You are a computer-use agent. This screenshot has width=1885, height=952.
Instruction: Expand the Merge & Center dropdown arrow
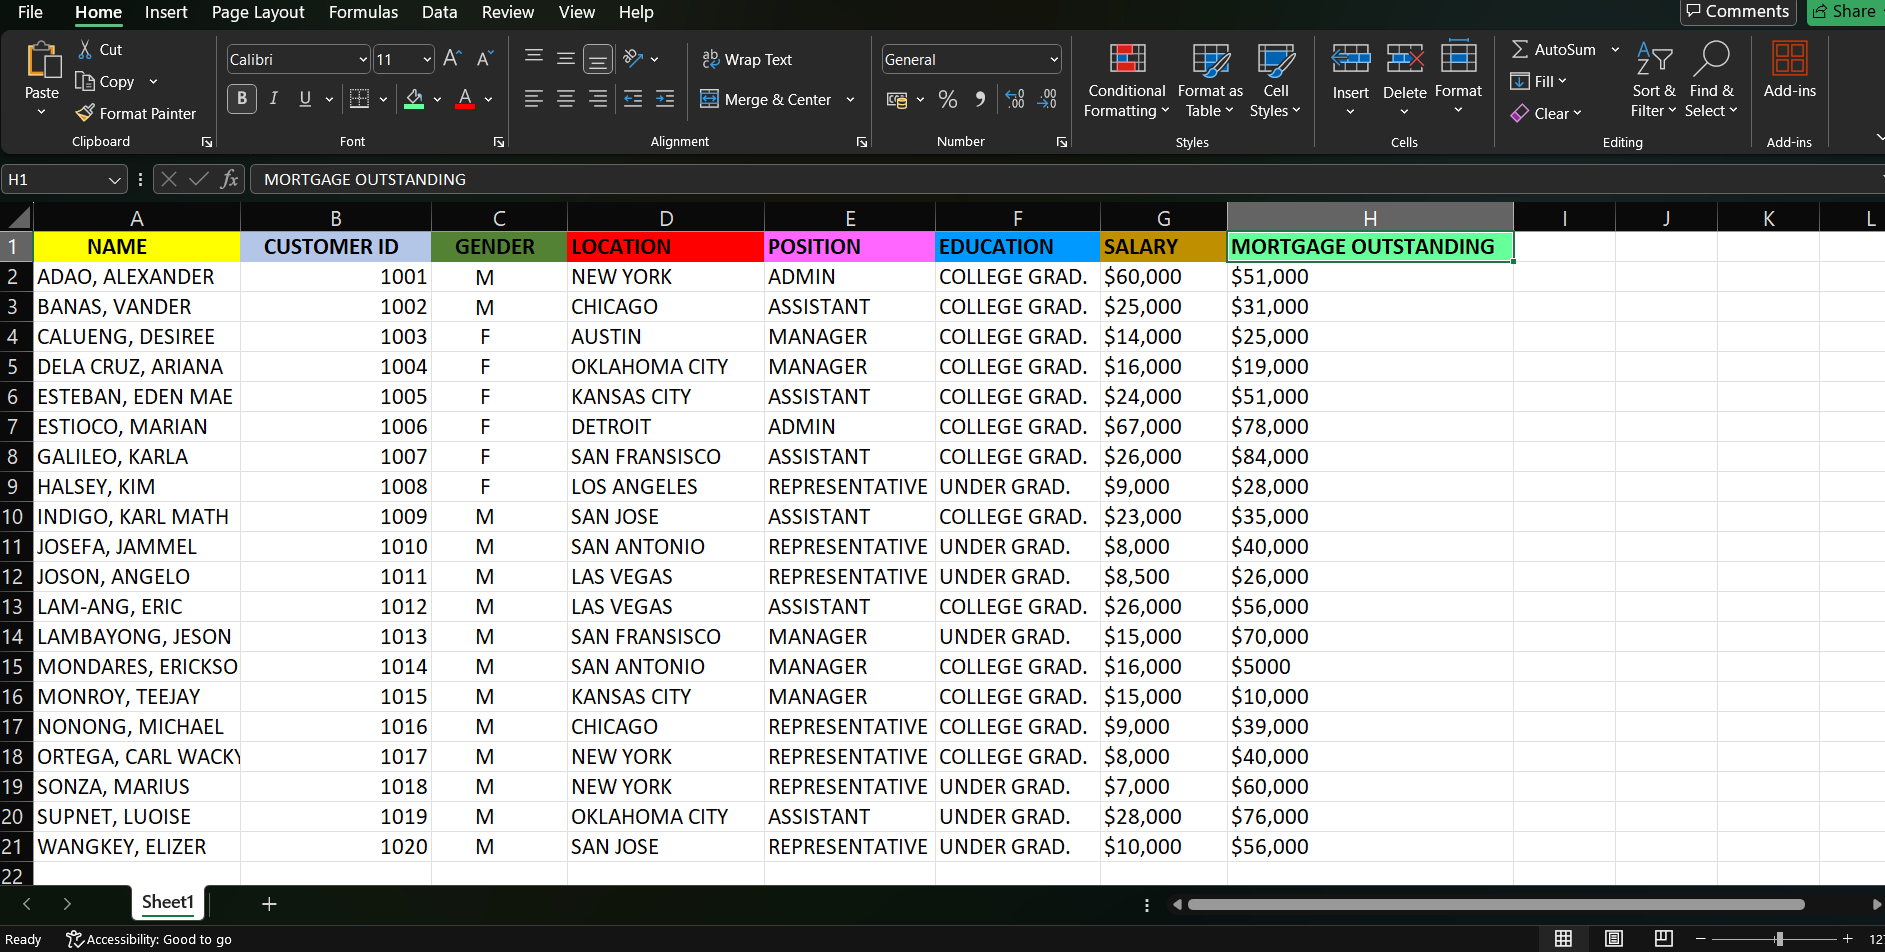pyautogui.click(x=850, y=99)
